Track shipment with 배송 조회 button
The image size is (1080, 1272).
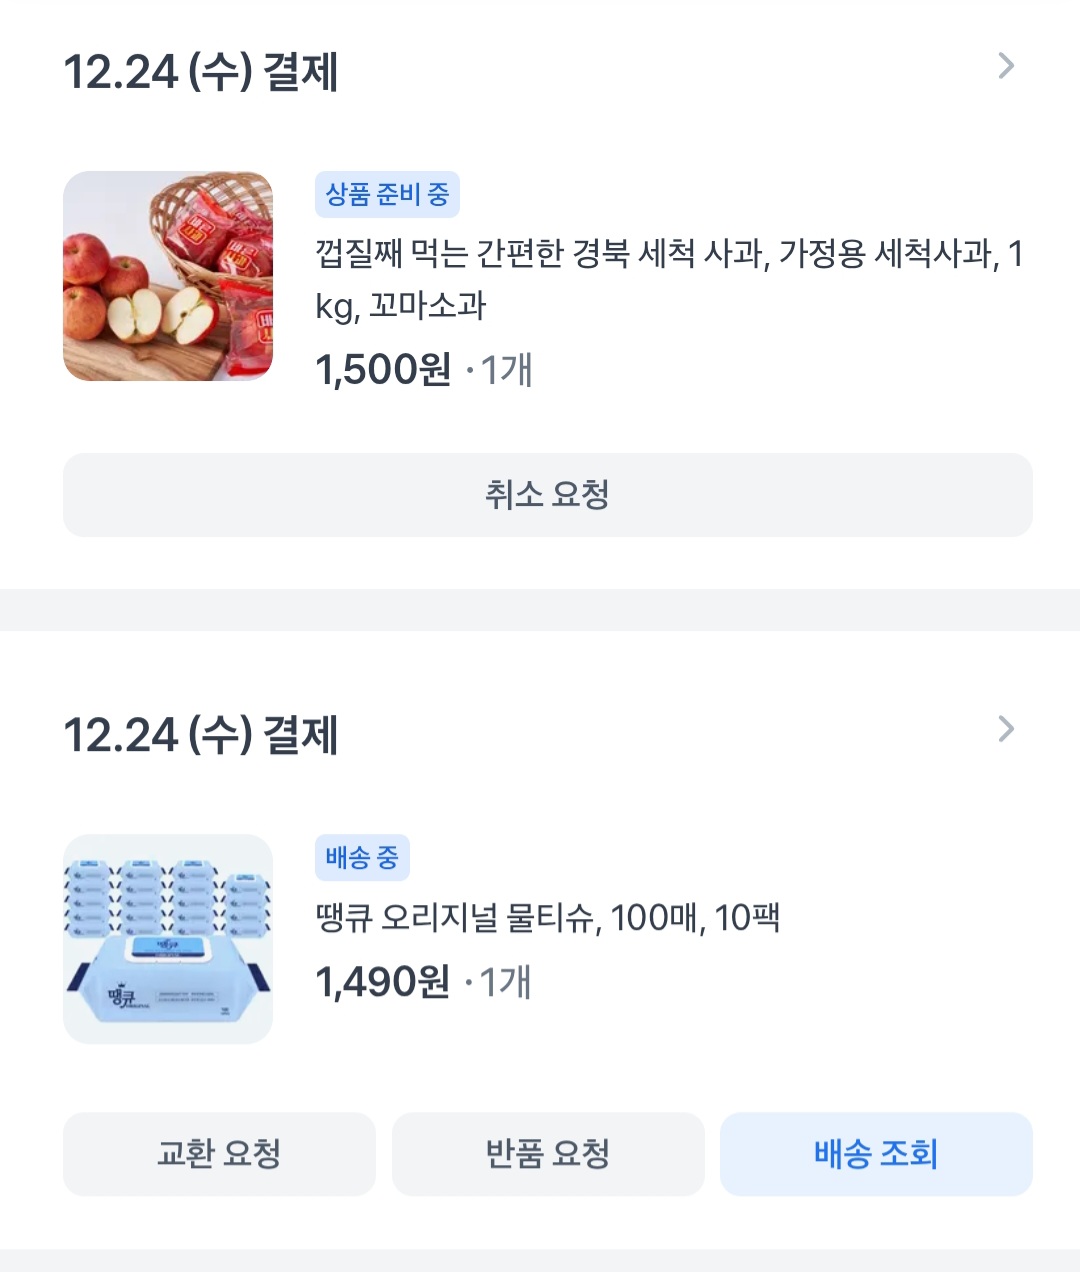point(876,1154)
